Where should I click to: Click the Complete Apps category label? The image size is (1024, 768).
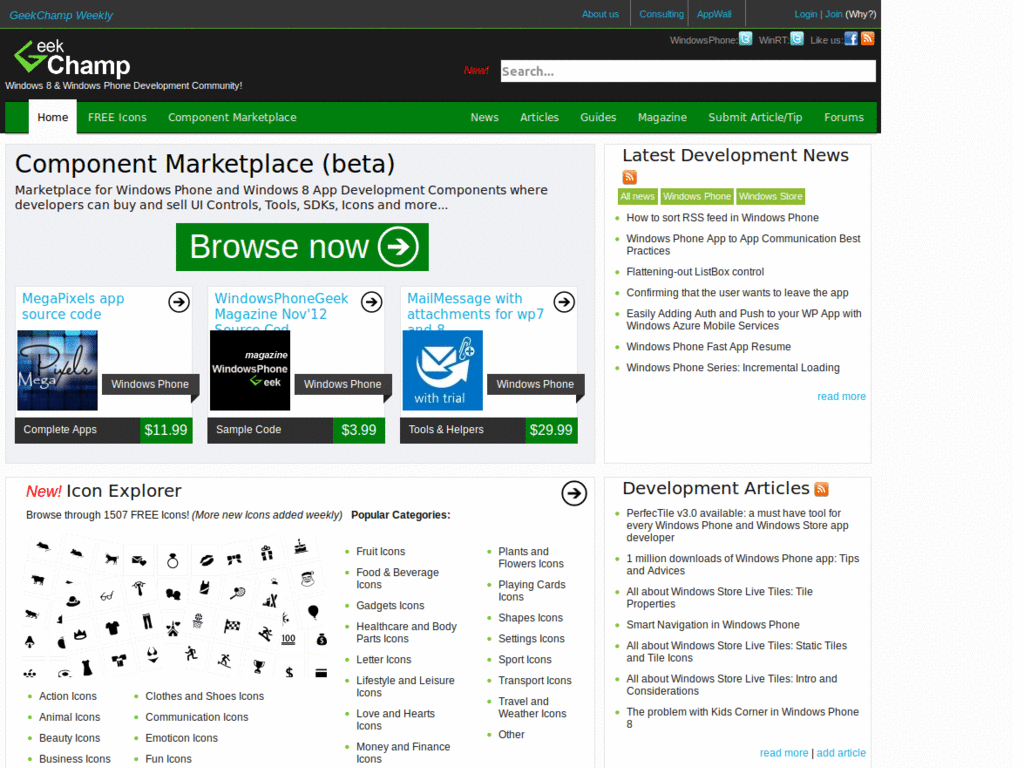[60, 430]
